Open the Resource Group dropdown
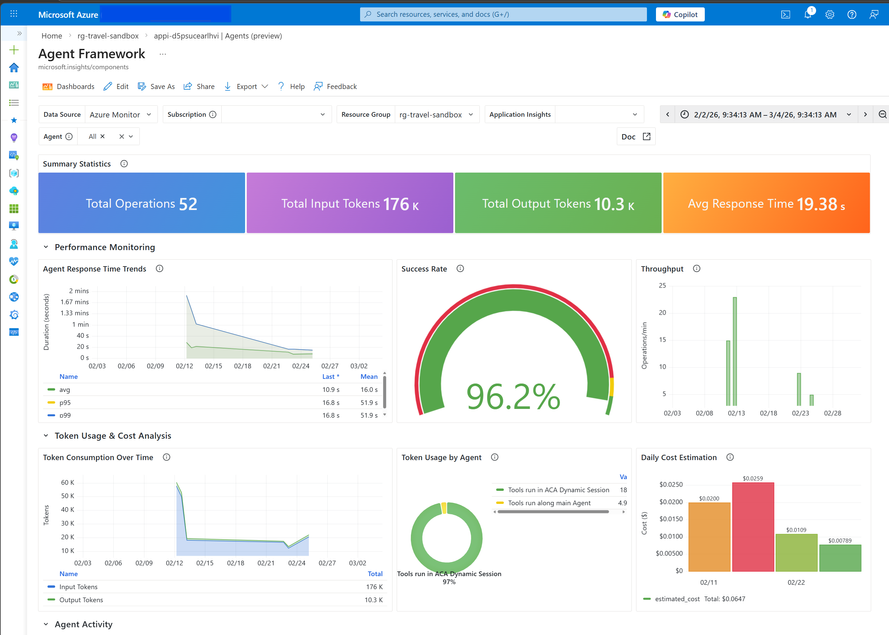 [435, 115]
